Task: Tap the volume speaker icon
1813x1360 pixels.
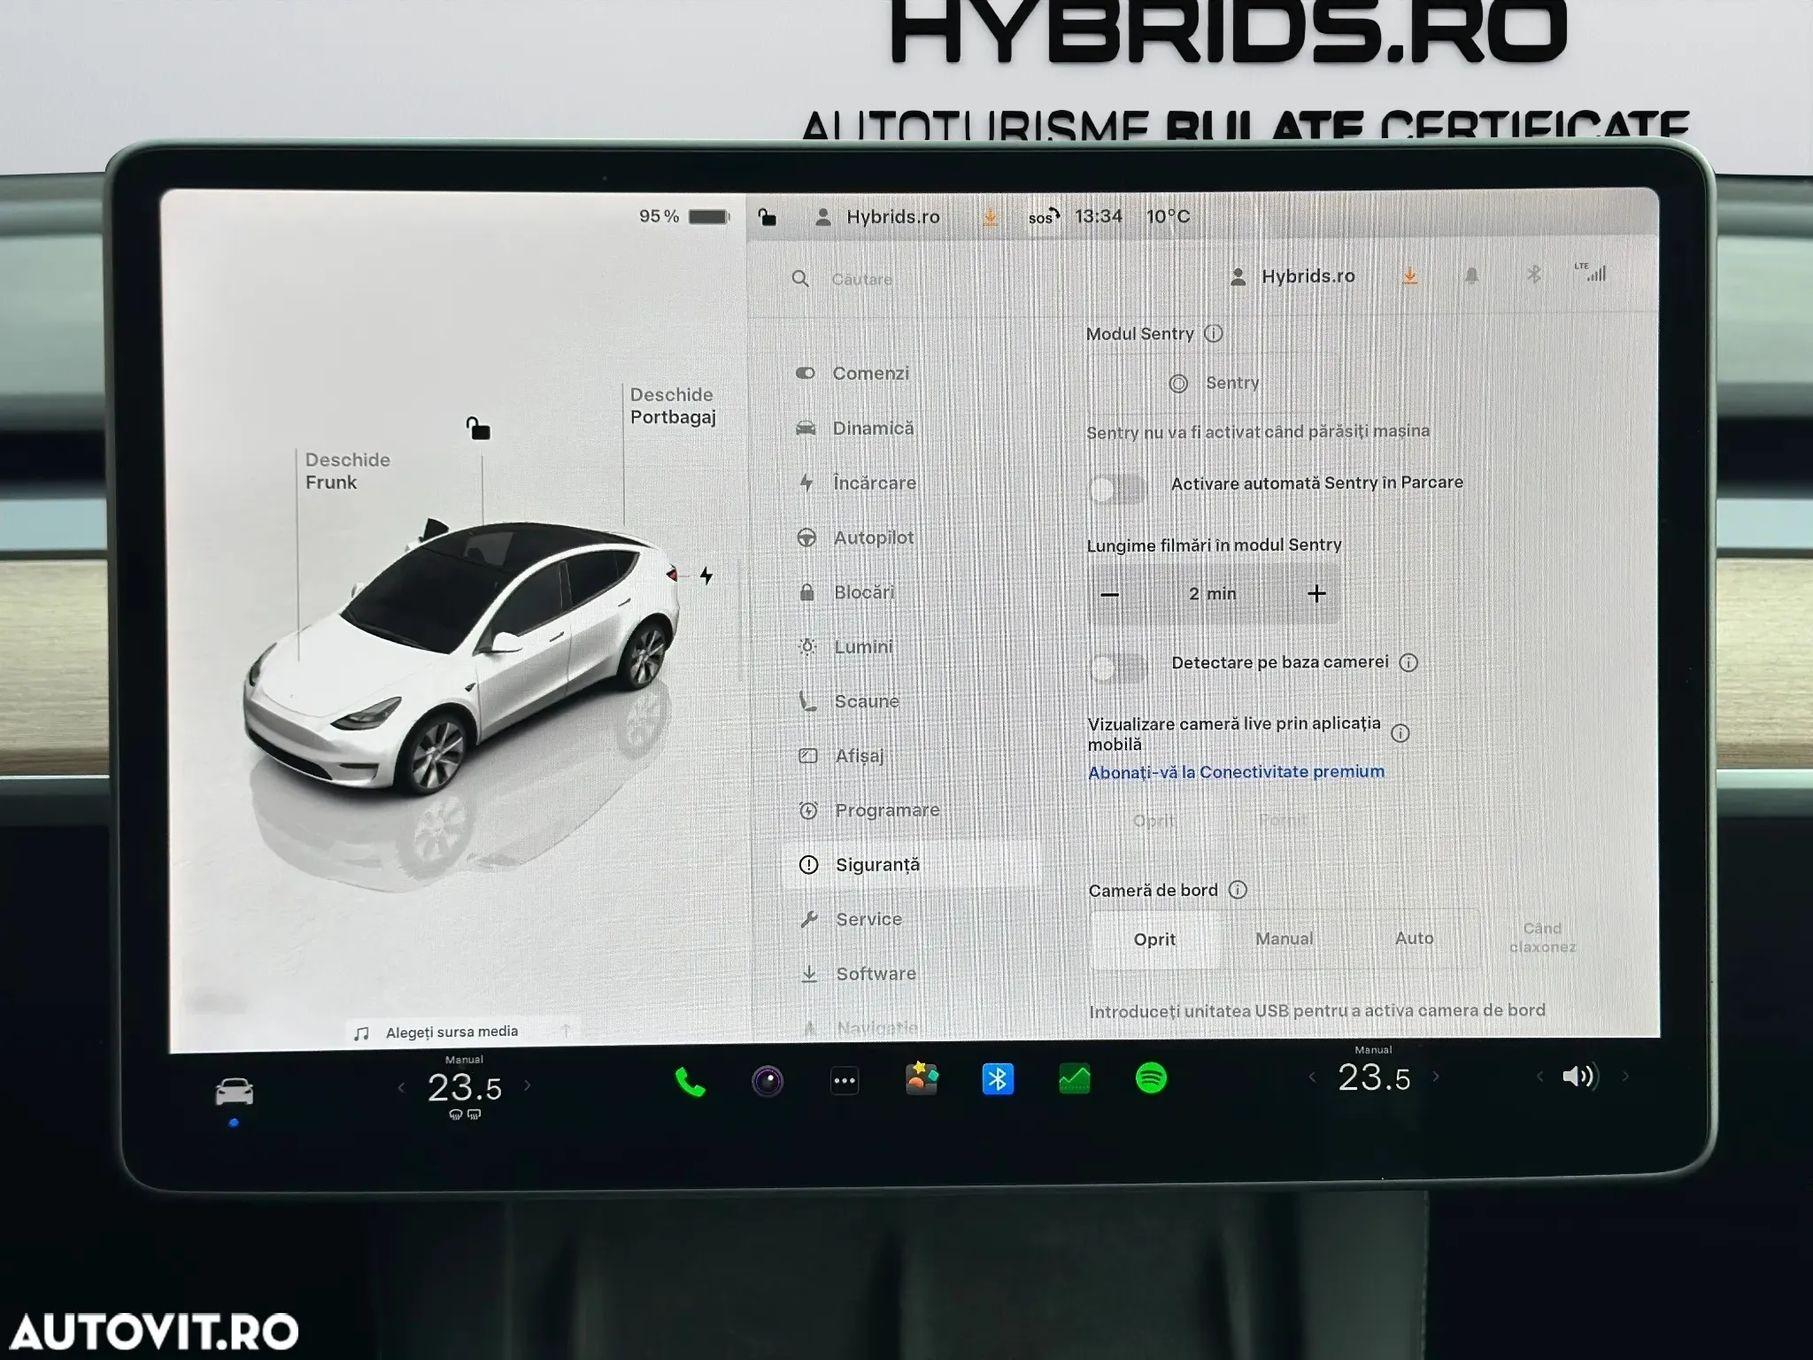Action: [1578, 1076]
